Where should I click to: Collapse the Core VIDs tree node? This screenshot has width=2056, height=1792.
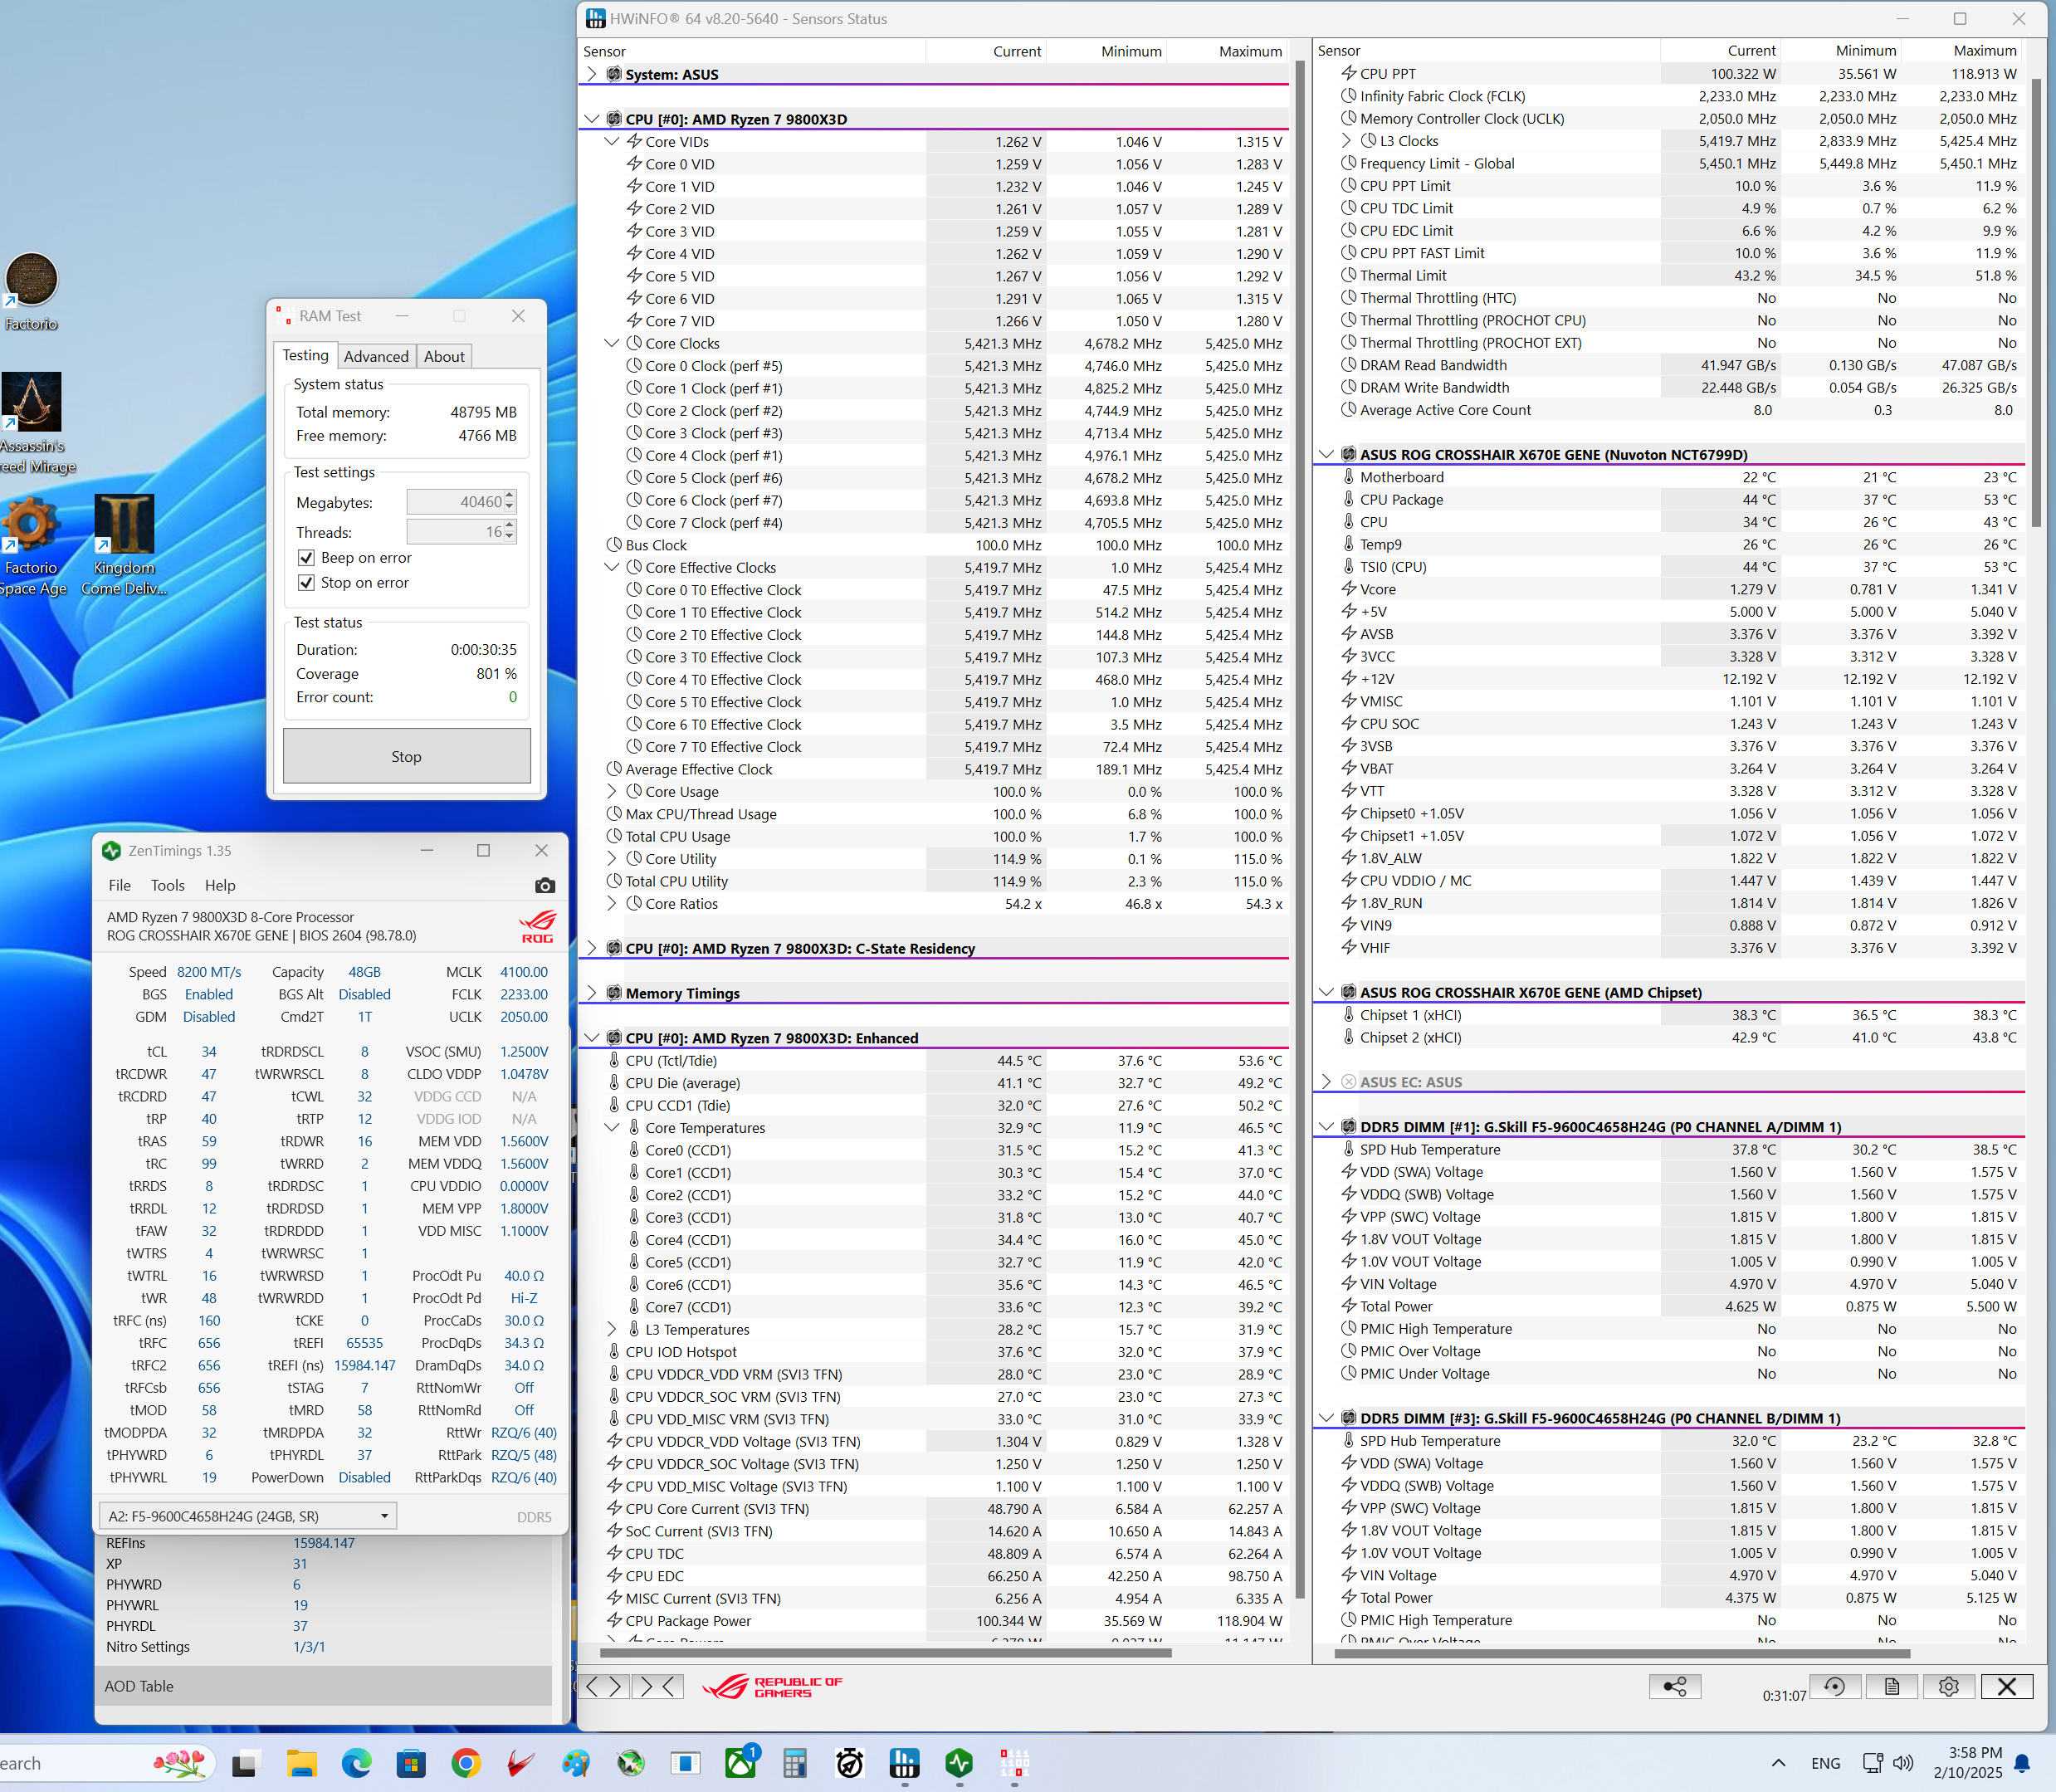pos(611,142)
